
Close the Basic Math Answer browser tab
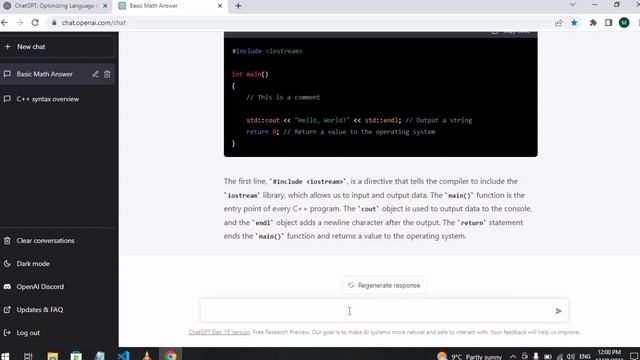click(220, 6)
